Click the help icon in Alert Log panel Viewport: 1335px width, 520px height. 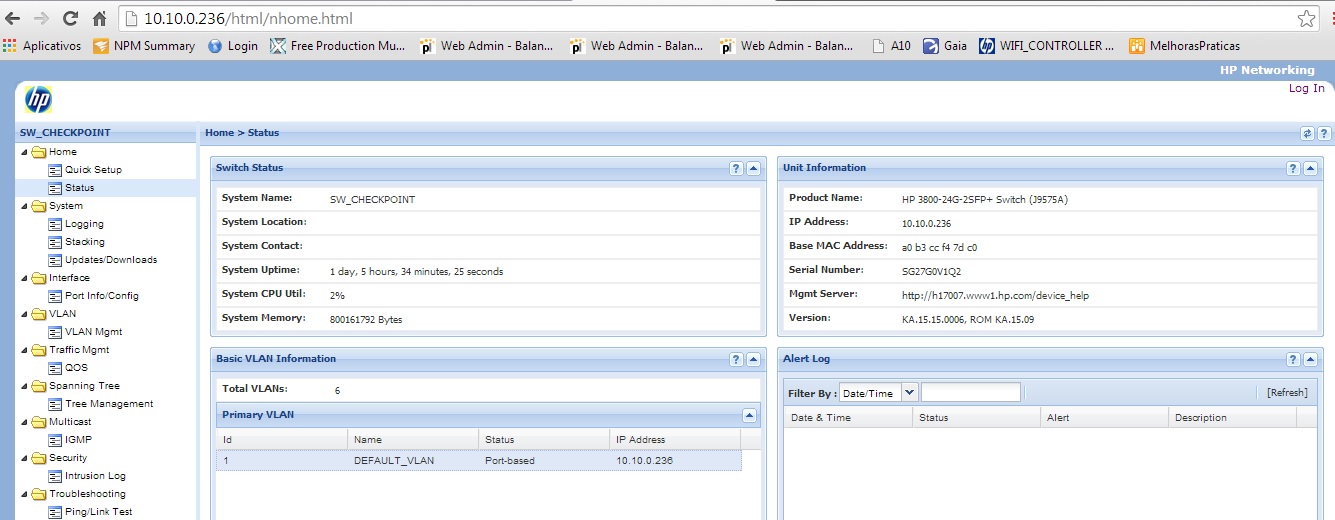[x=1293, y=360]
